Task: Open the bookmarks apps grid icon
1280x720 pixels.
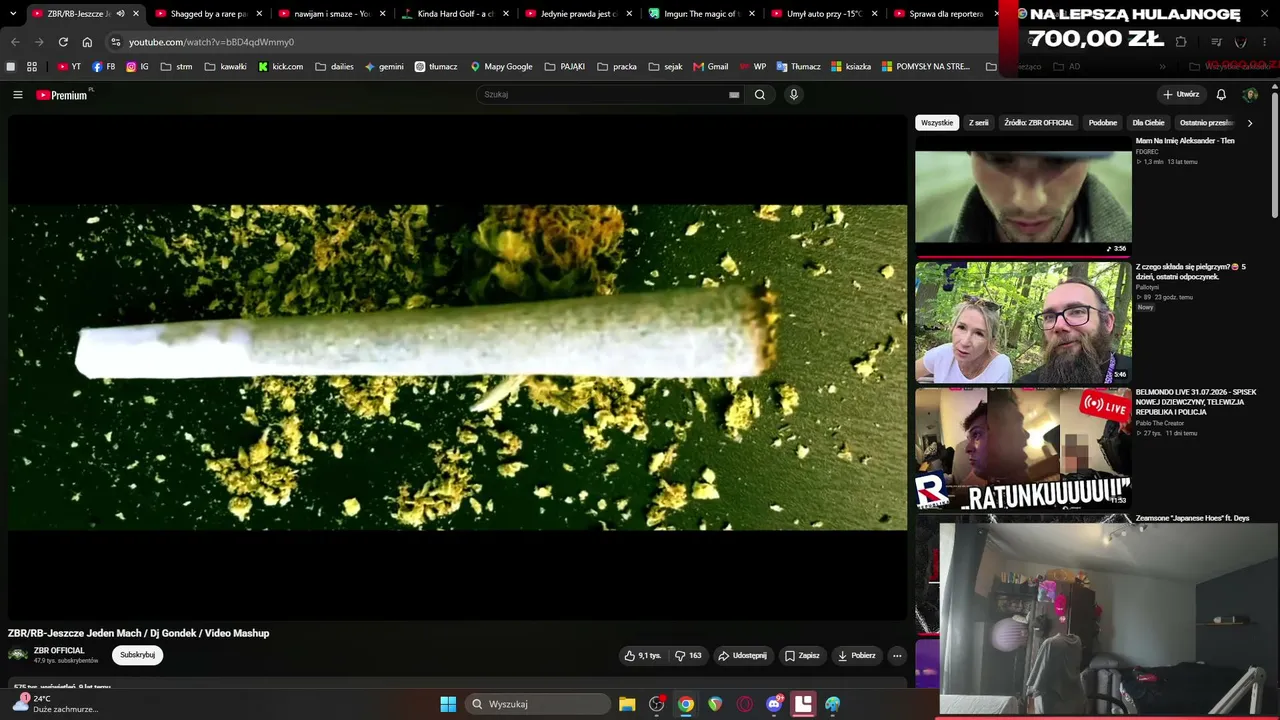Action: click(x=32, y=67)
